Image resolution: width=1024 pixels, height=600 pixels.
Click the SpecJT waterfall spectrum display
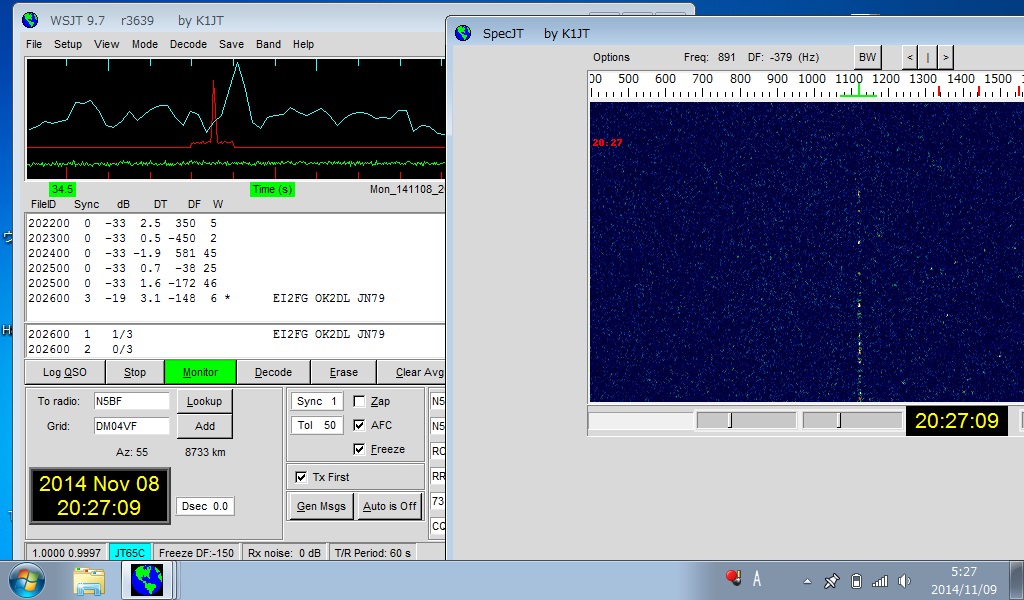coord(807,252)
